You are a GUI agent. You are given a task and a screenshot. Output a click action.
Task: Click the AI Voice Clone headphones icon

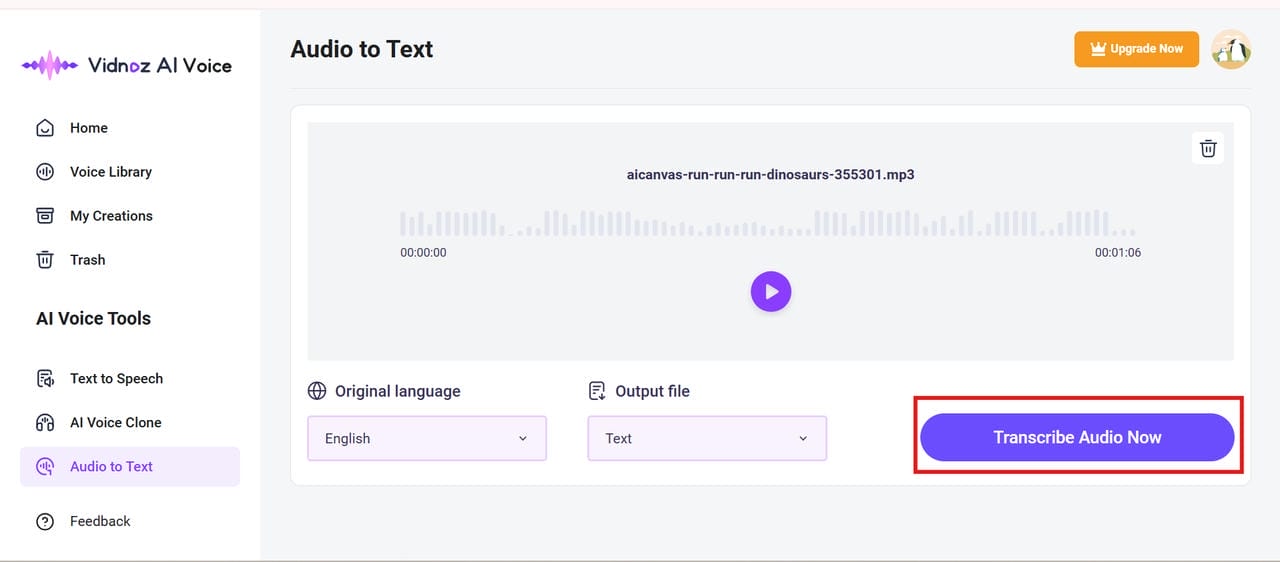point(45,423)
